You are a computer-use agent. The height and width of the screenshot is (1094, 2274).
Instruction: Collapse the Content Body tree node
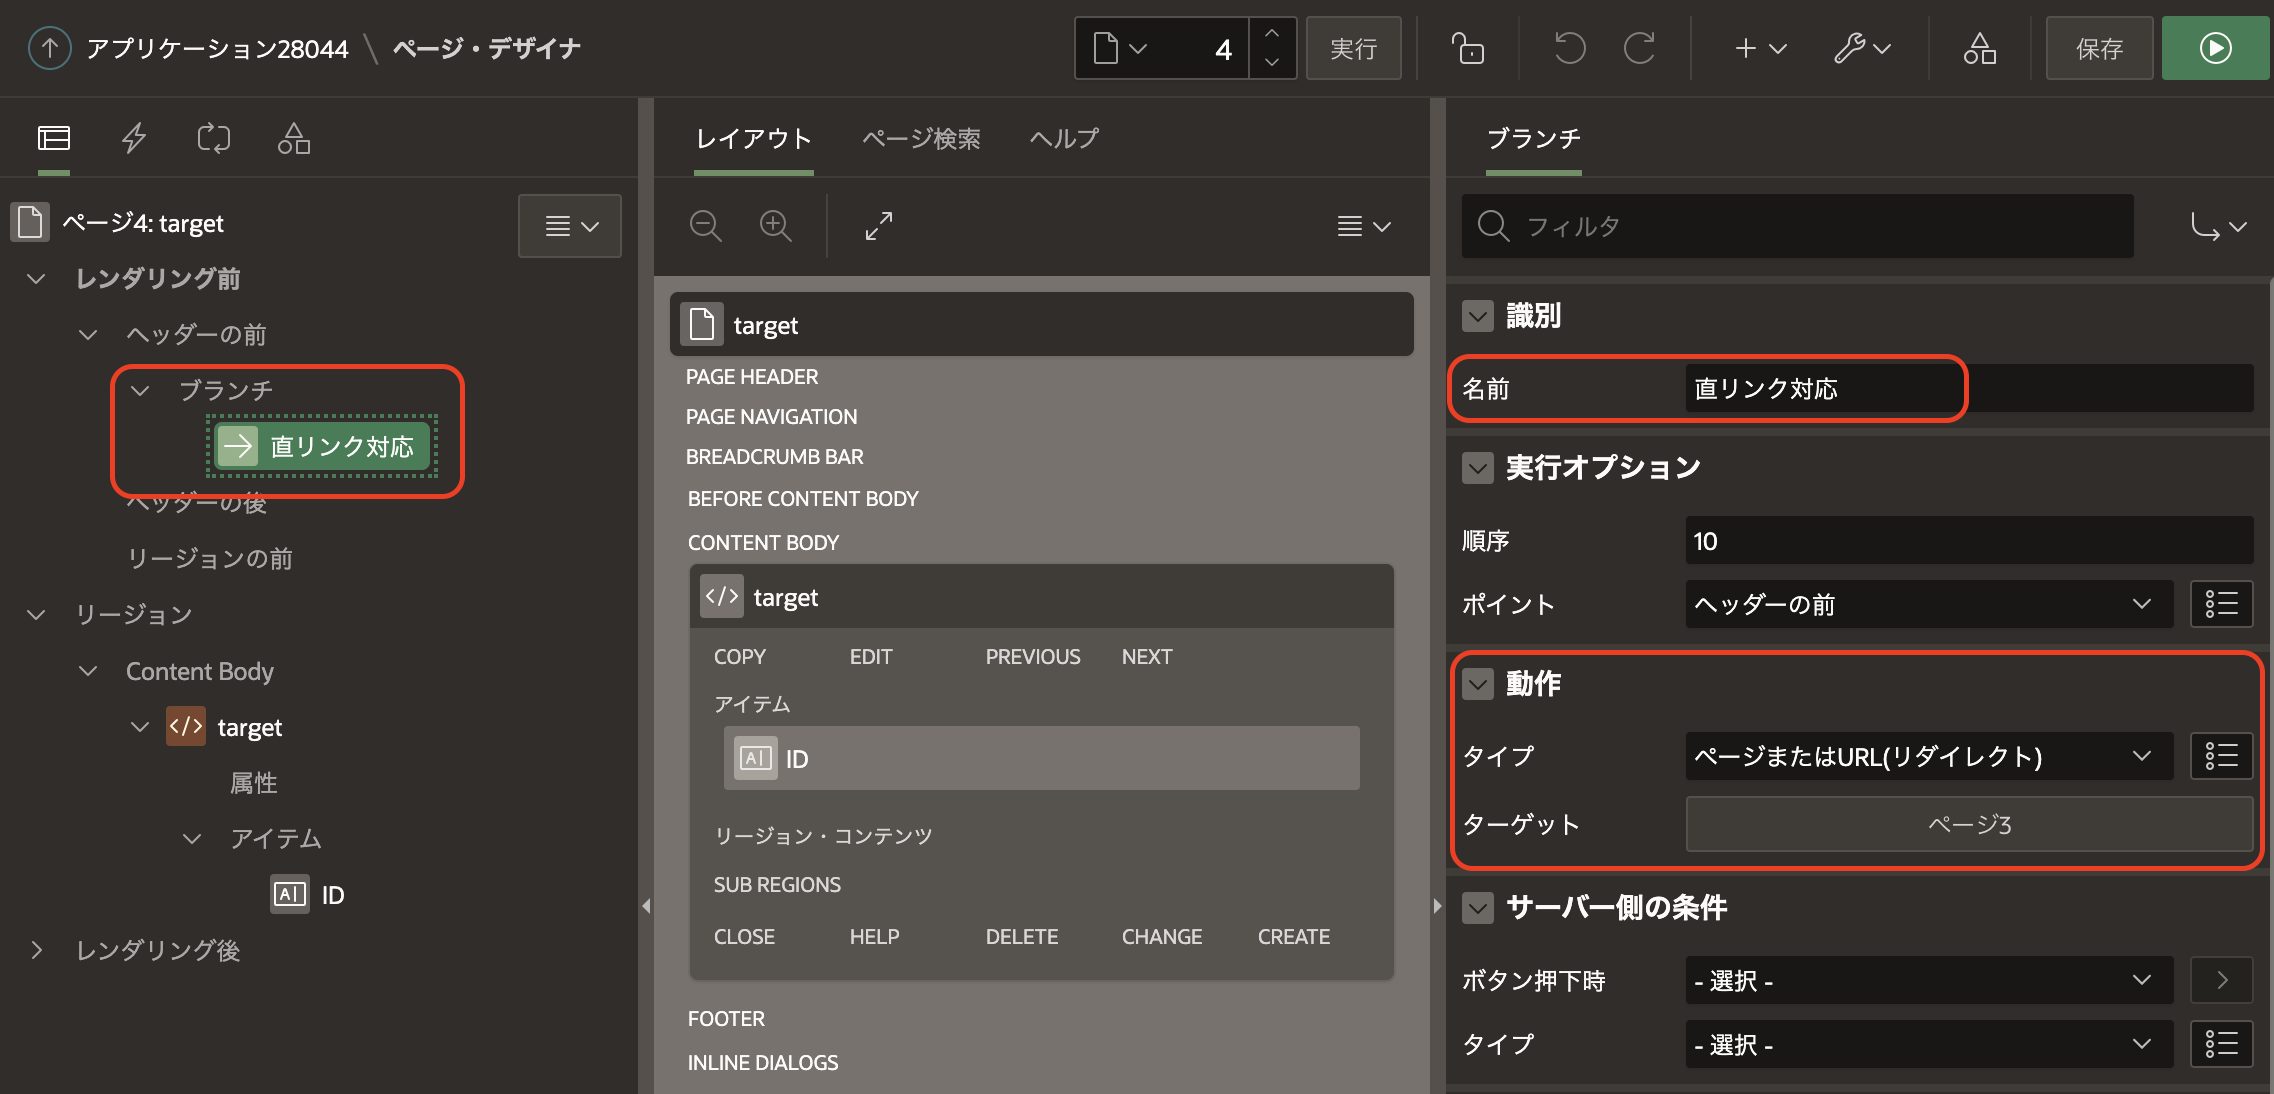(88, 671)
